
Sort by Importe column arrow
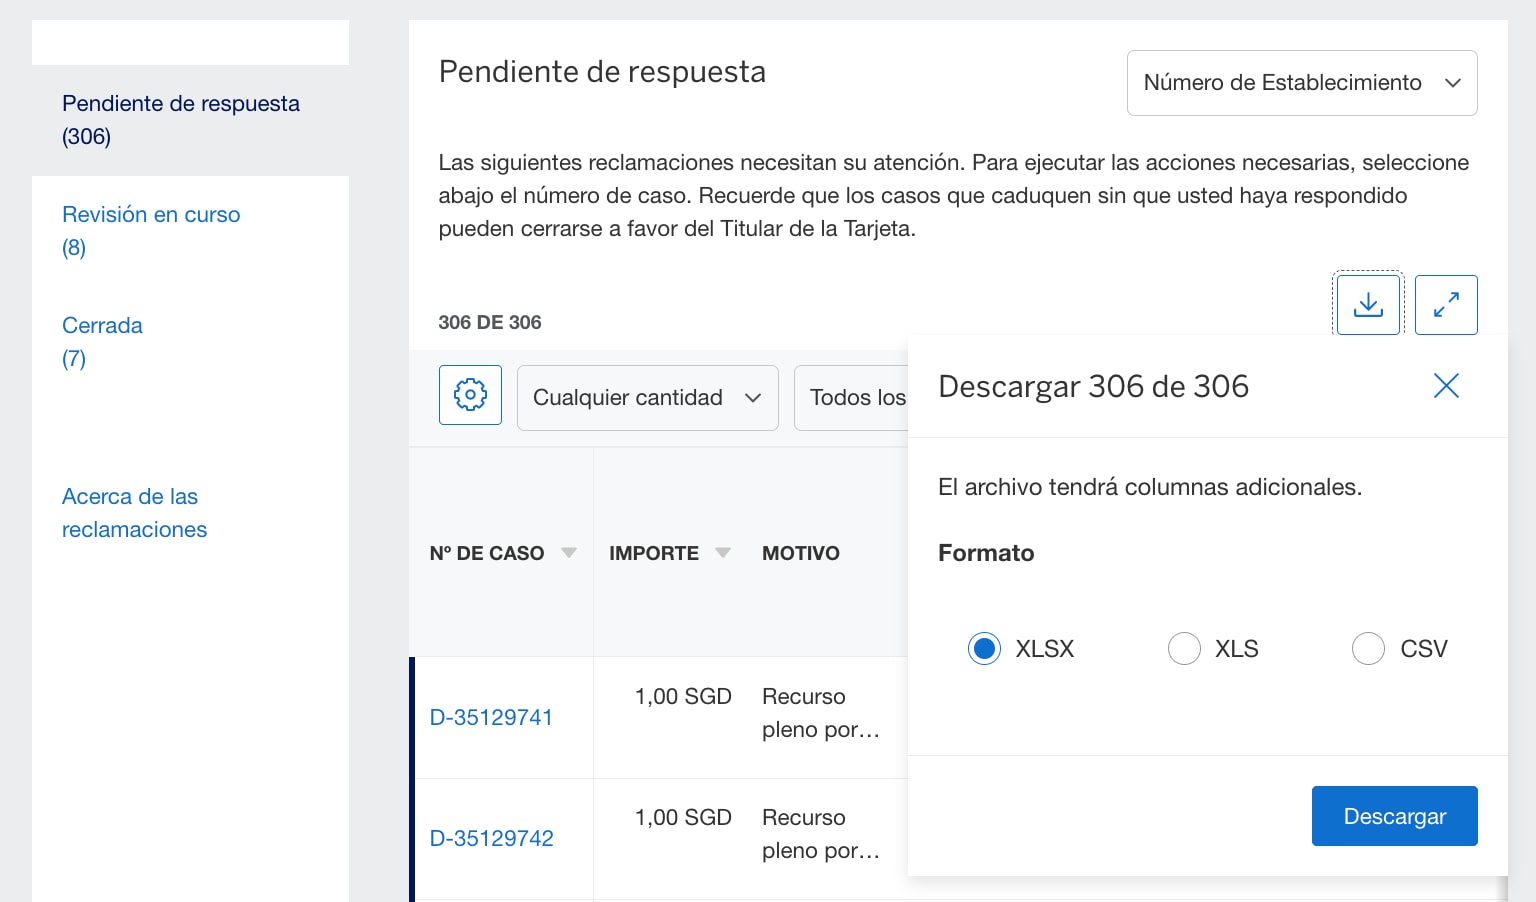pos(723,553)
